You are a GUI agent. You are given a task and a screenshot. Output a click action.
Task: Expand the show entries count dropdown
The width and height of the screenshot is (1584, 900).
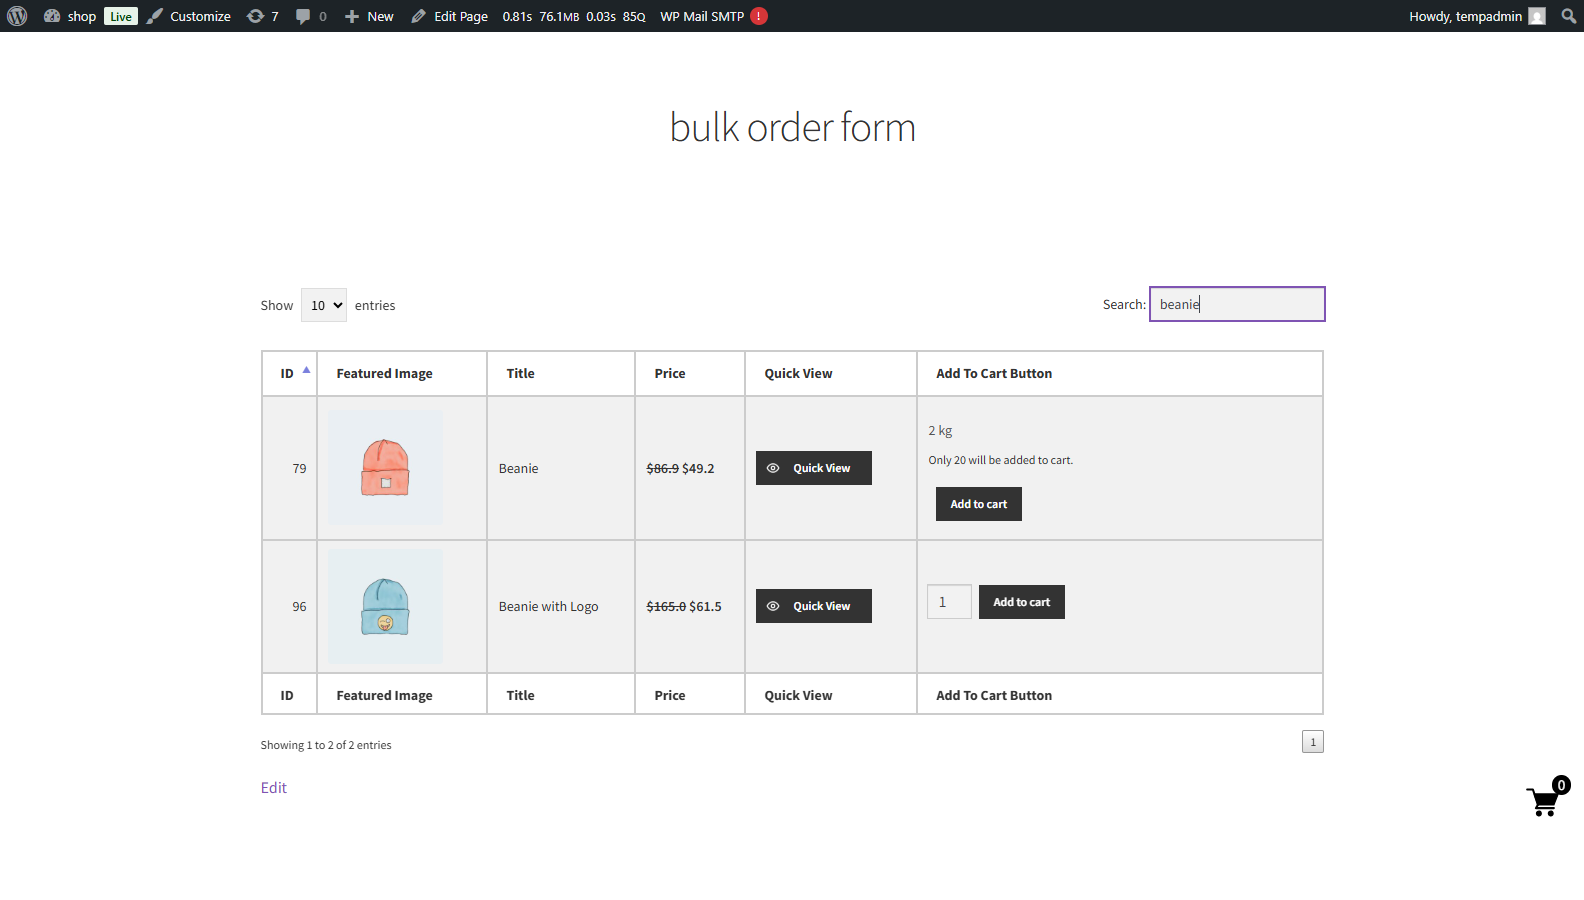point(324,305)
